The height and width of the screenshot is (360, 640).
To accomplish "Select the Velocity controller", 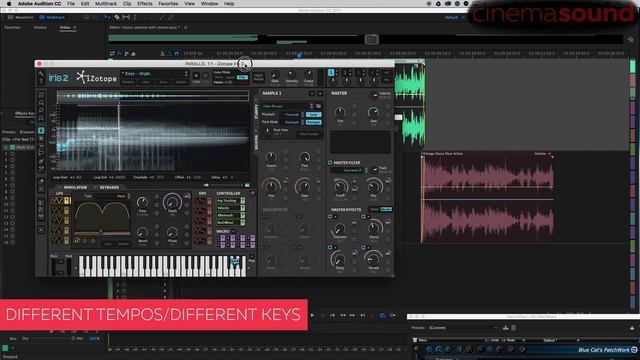I will pos(230,208).
